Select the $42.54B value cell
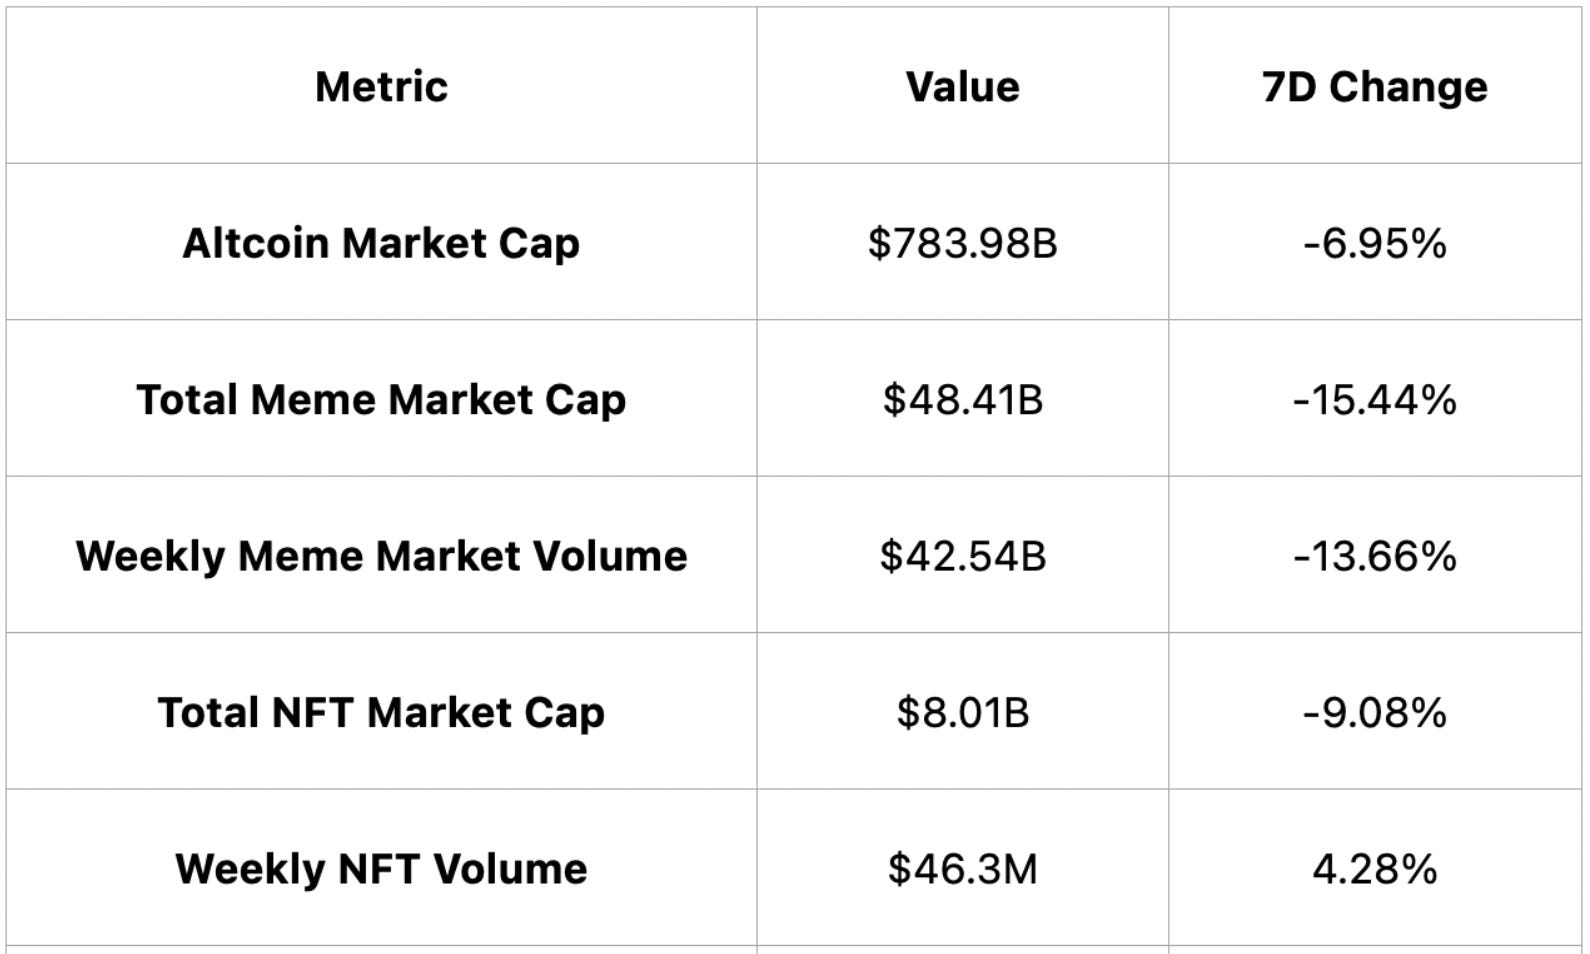This screenshot has height=954, width=1590. click(962, 555)
